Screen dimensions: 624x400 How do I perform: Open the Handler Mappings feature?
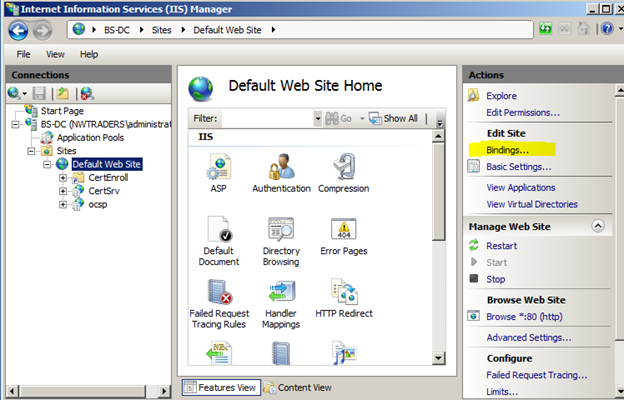[281, 304]
